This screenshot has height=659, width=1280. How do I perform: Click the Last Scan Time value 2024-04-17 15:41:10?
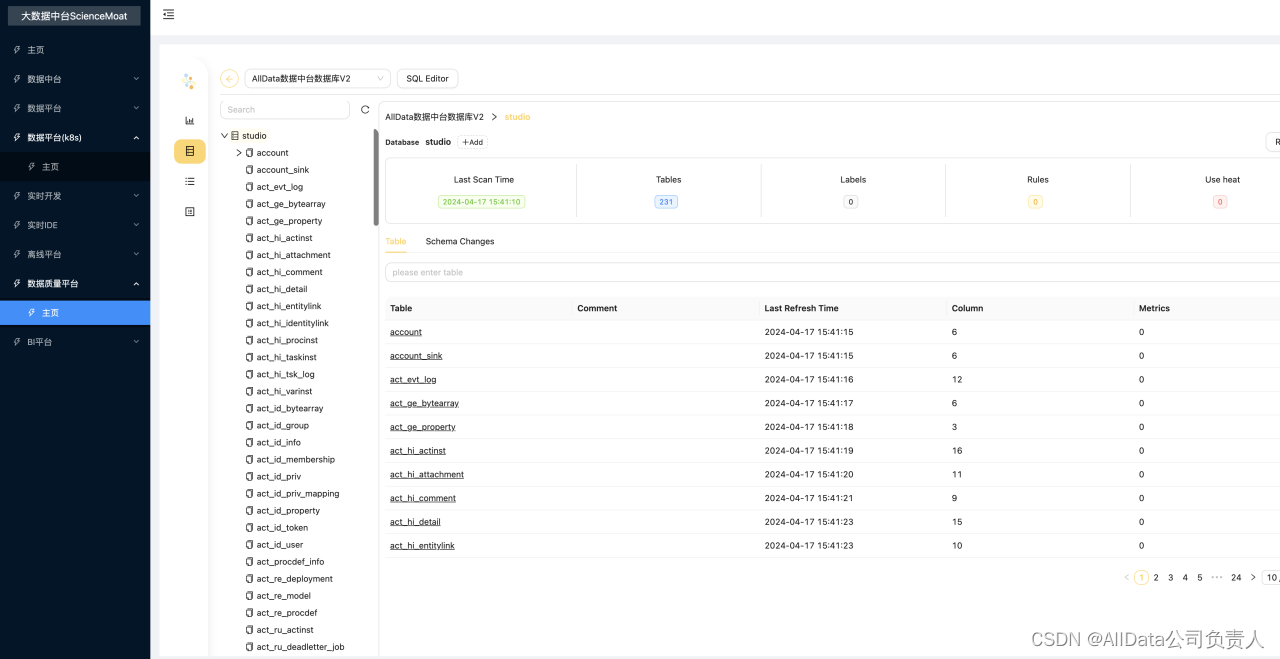point(482,202)
